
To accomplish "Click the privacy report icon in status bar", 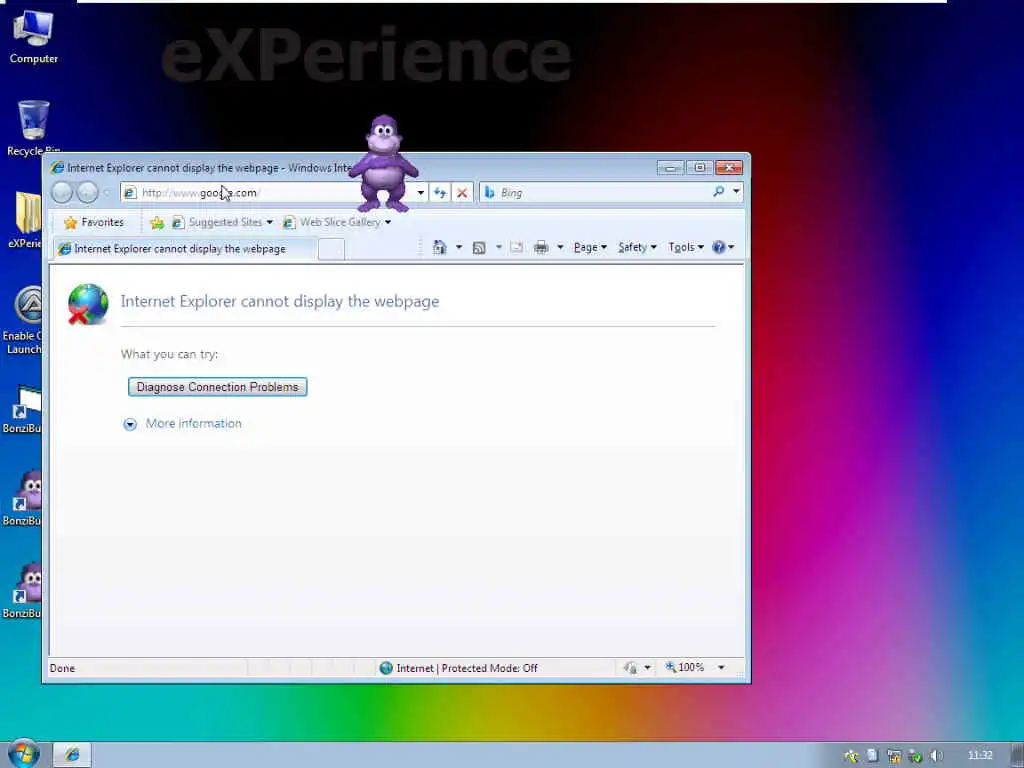I will [x=631, y=667].
